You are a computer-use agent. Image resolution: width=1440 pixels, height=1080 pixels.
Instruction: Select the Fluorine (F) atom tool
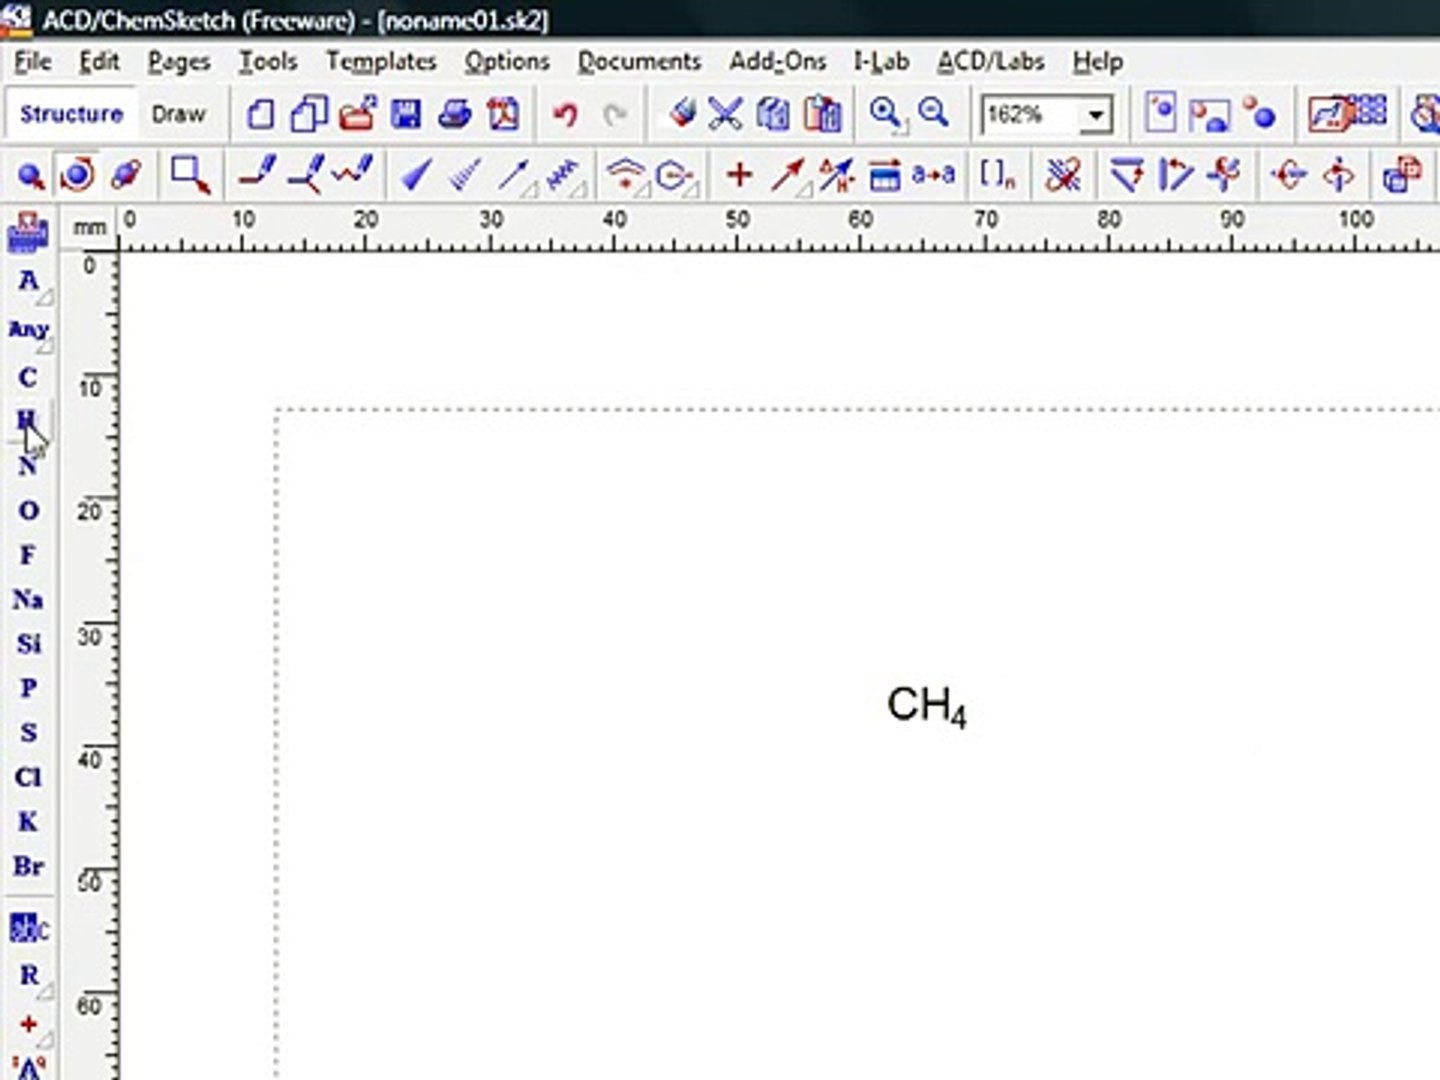tap(28, 554)
